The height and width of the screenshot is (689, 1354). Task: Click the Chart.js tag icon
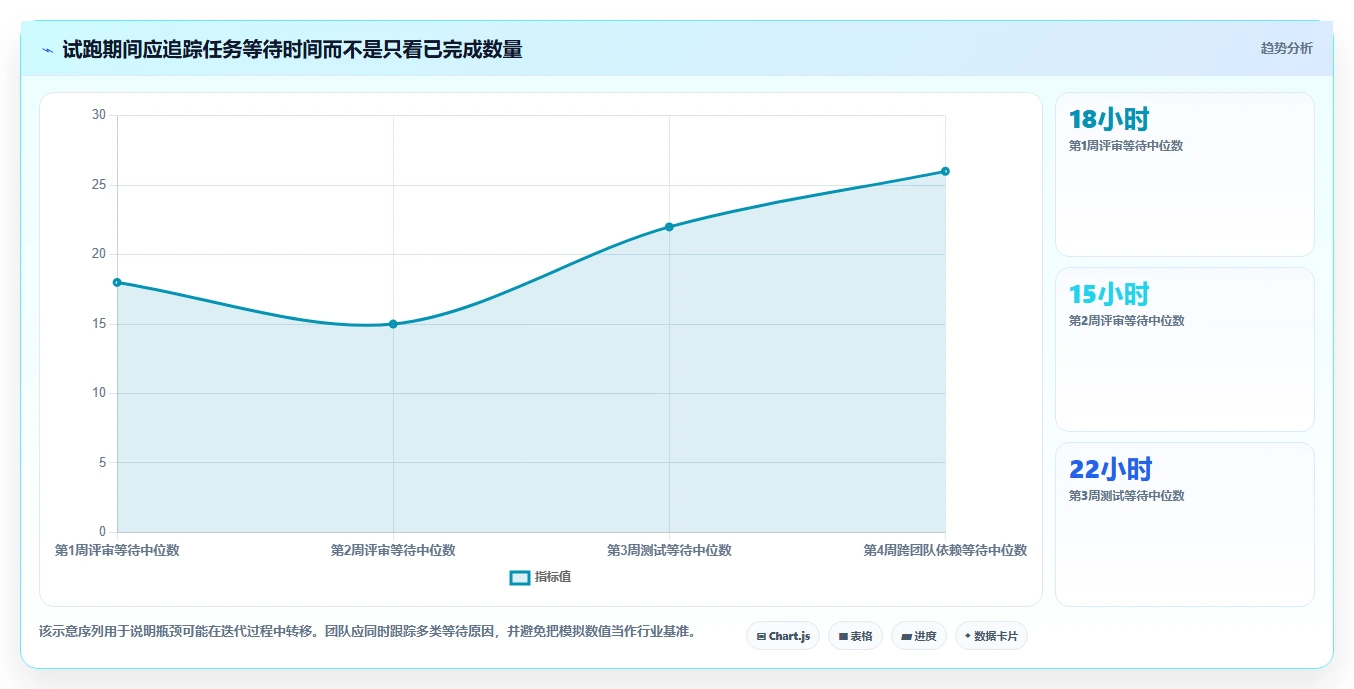[x=761, y=636]
